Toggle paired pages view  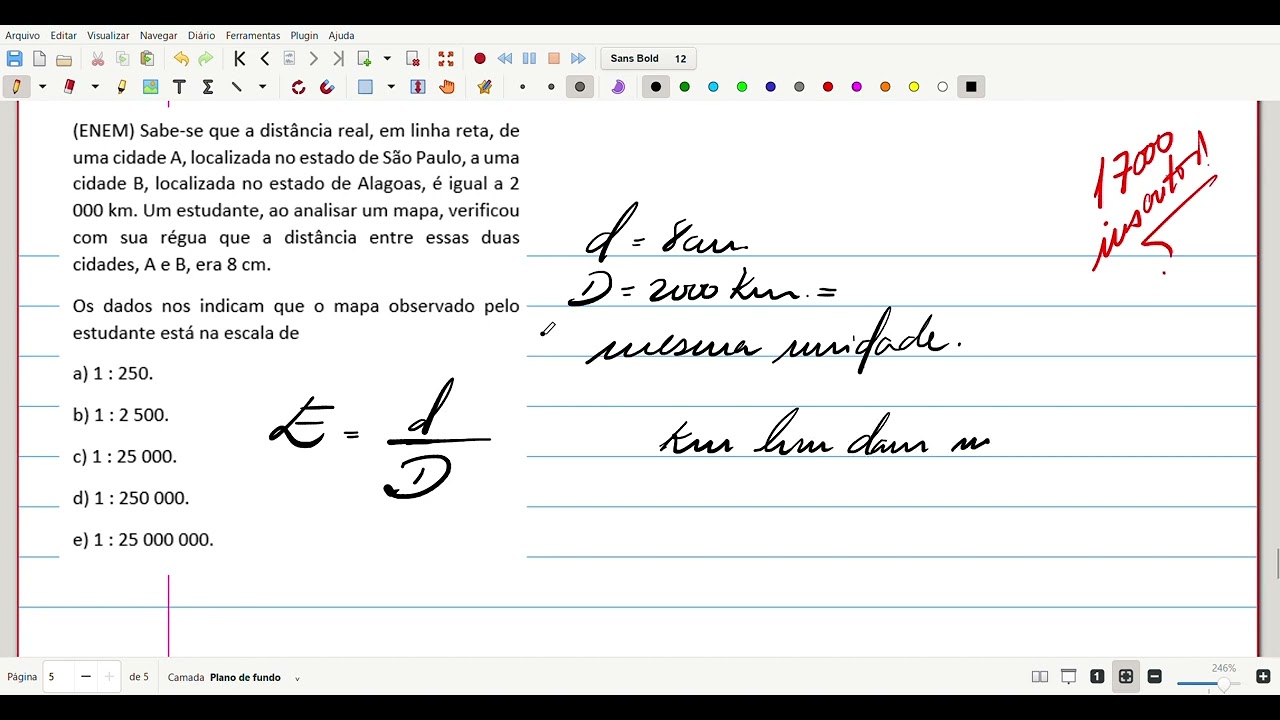[x=1040, y=677]
